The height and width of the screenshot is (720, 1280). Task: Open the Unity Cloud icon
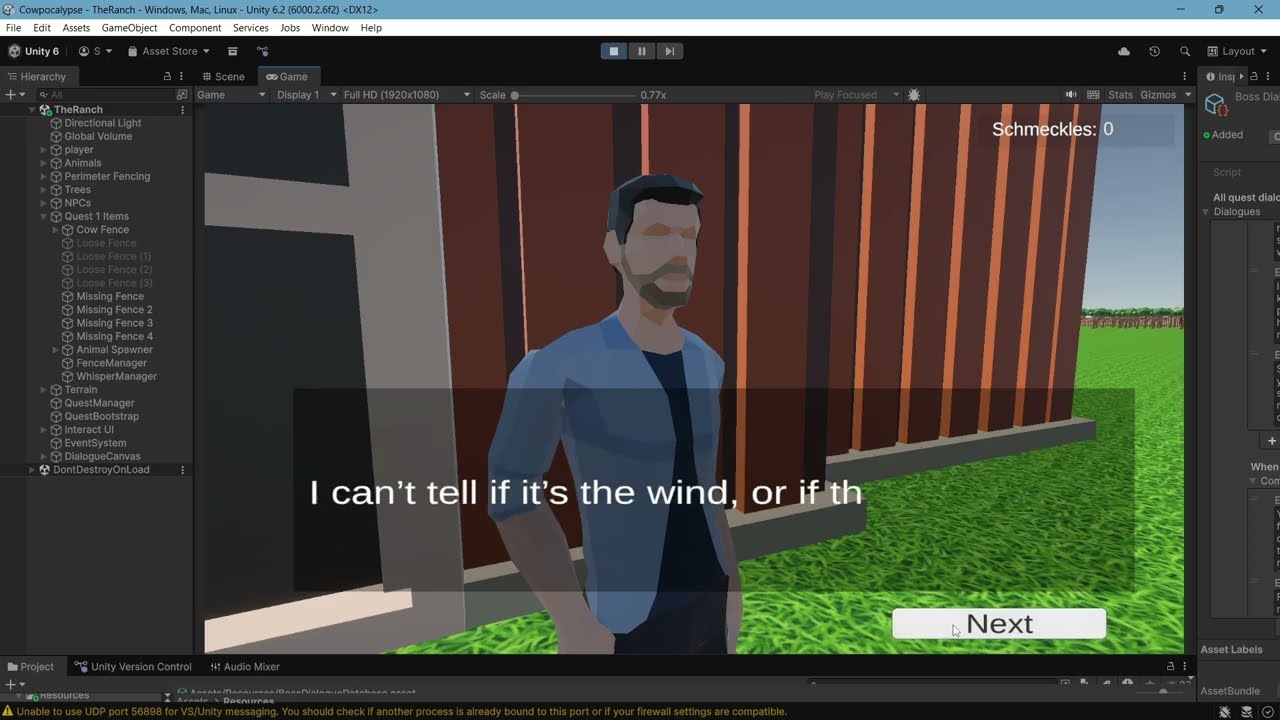[1123, 51]
